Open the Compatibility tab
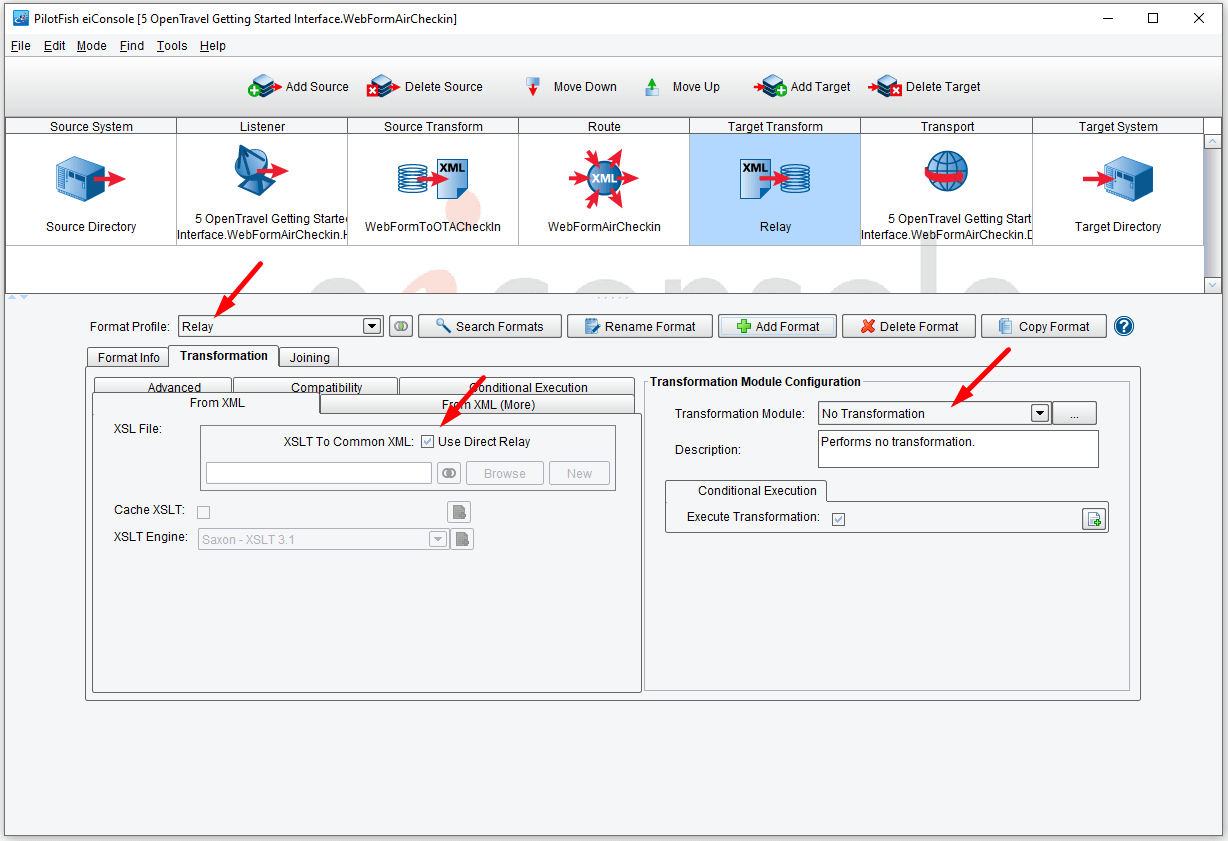Viewport: 1228px width, 841px height. tap(316, 386)
